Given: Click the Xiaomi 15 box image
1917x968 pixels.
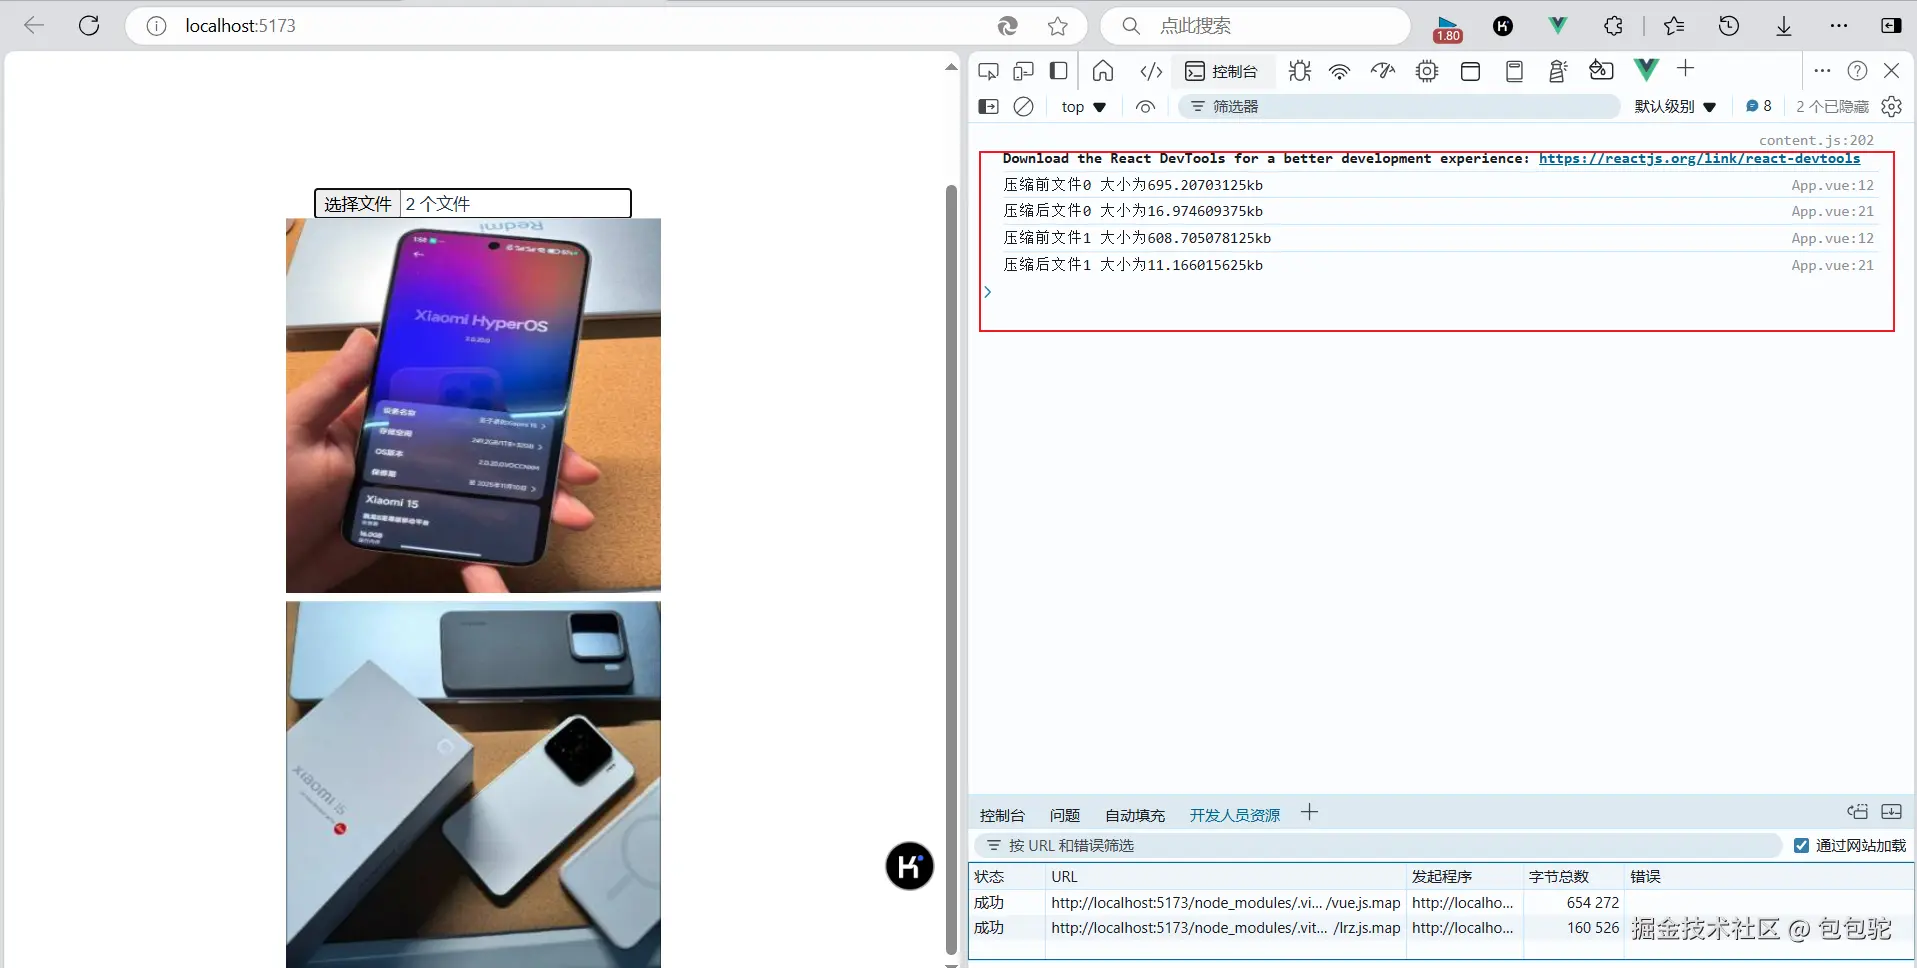Looking at the screenshot, I should coord(473,784).
